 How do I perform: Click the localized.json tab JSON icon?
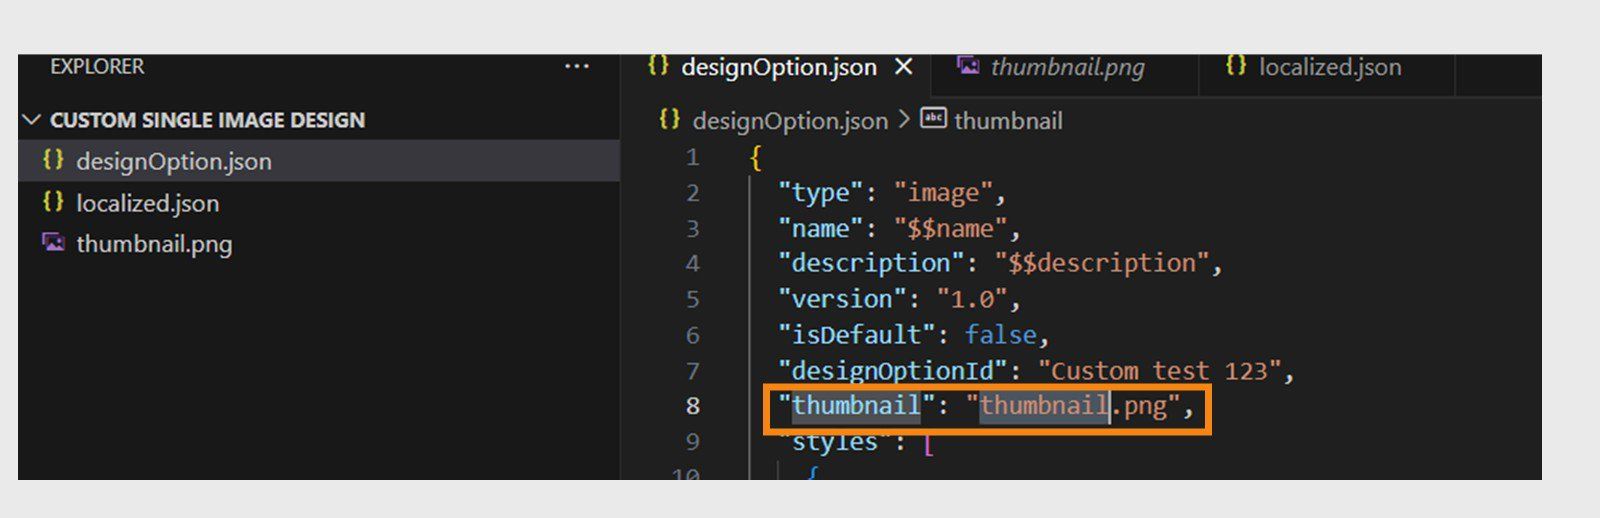point(1236,66)
